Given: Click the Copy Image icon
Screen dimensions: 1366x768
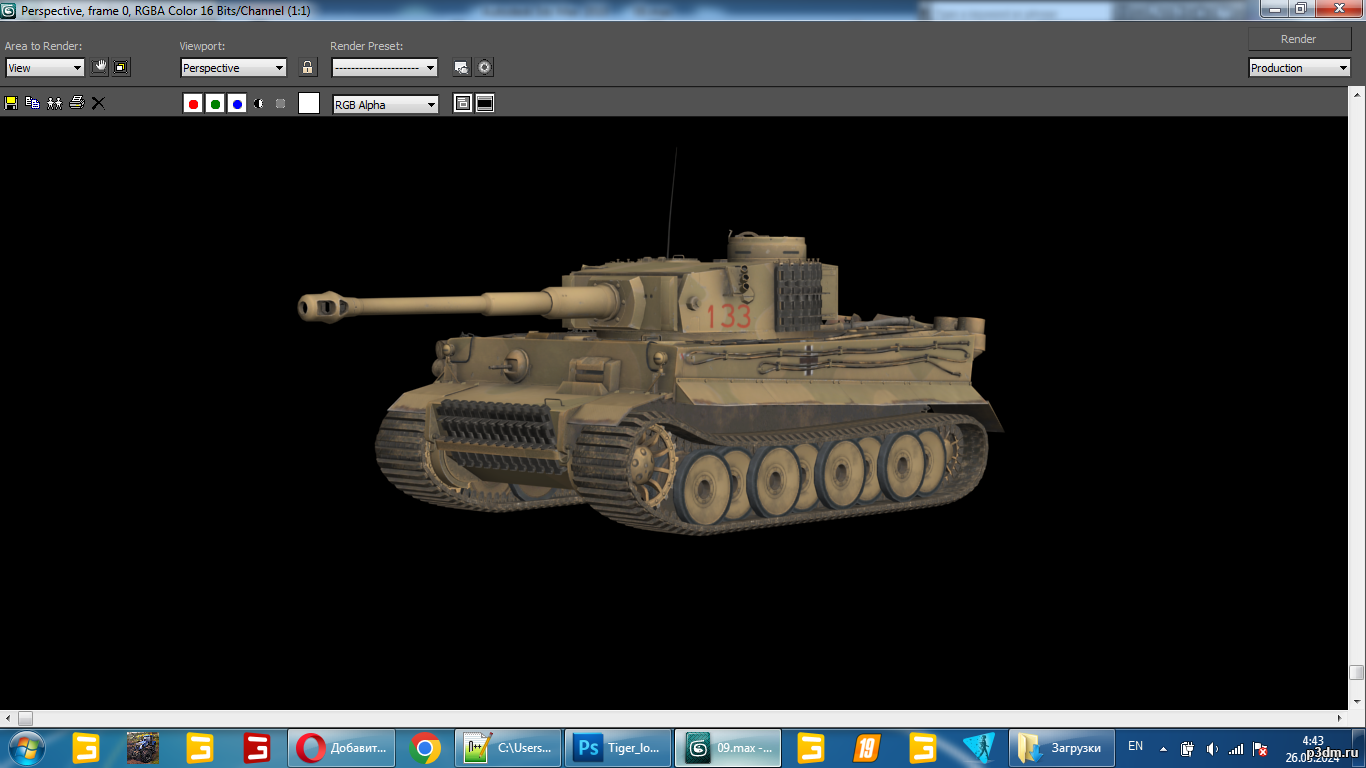Looking at the screenshot, I should pyautogui.click(x=32, y=103).
